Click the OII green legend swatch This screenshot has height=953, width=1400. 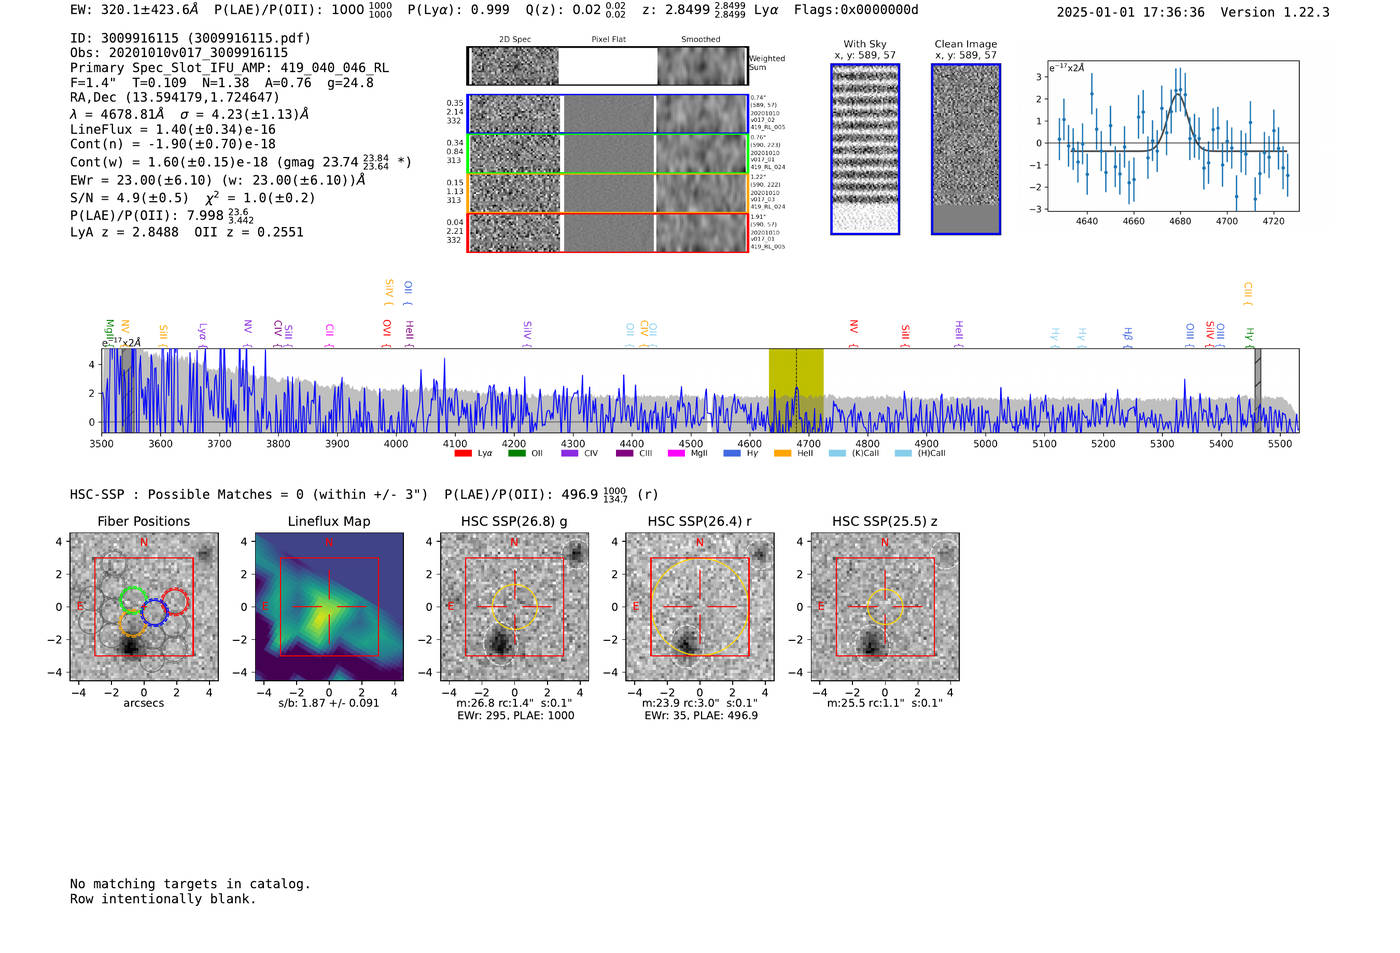point(517,453)
